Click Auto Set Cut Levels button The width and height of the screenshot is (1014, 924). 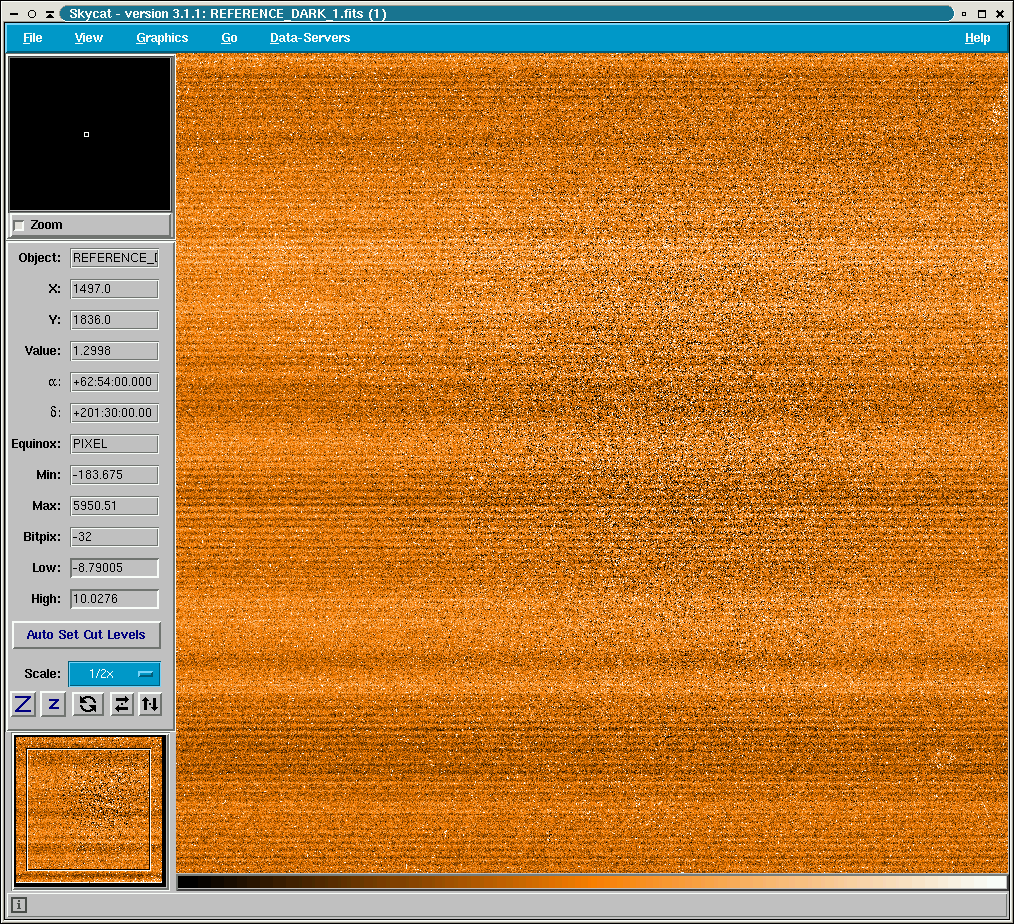coord(86,635)
